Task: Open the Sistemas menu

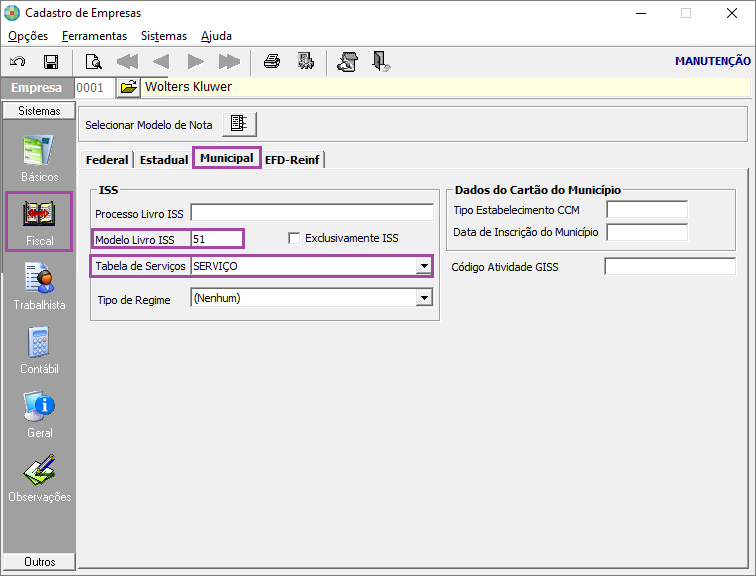Action: click(164, 36)
